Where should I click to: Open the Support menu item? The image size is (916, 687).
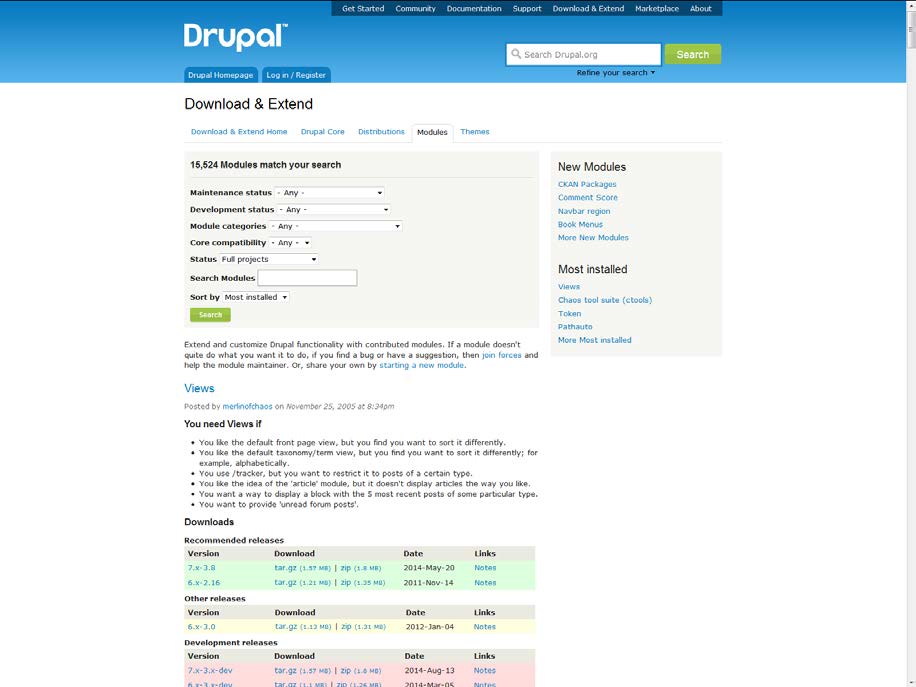click(527, 9)
